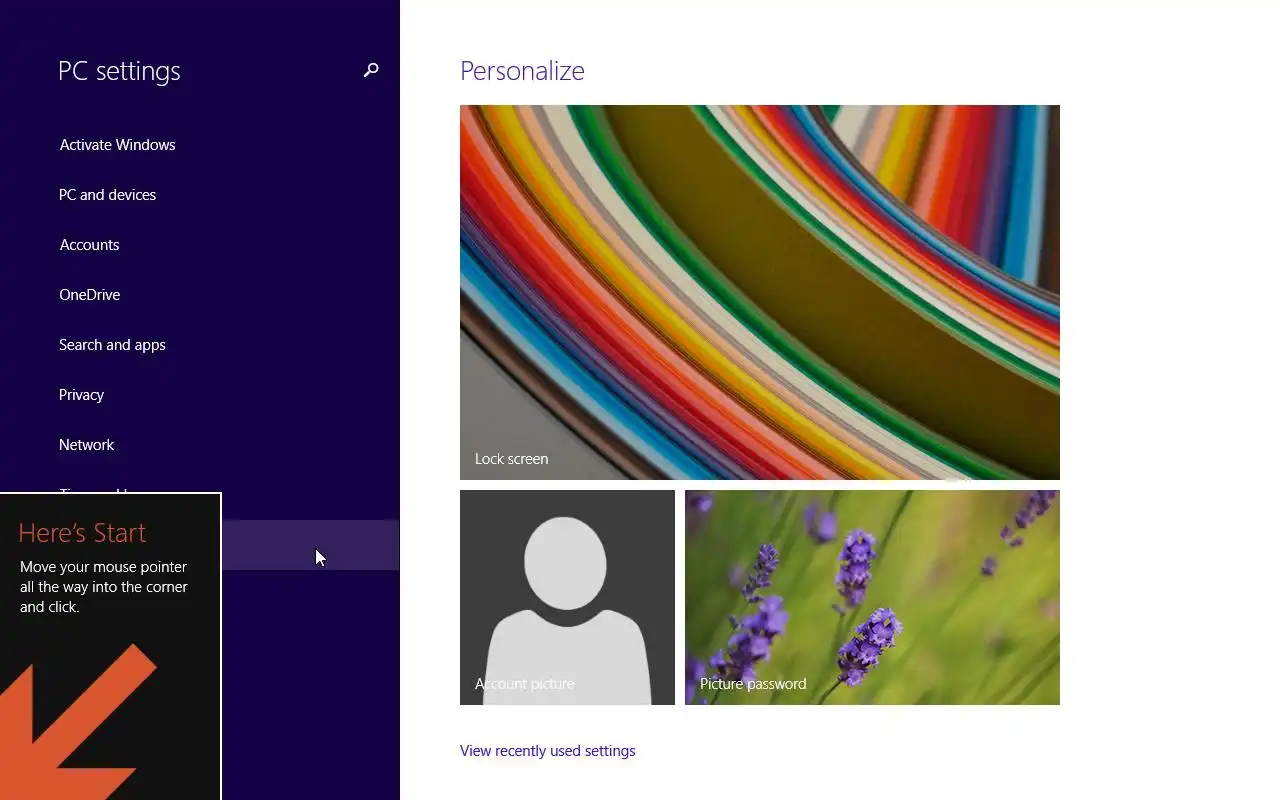Open Privacy settings
This screenshot has height=800, width=1280.
pos(200,395)
